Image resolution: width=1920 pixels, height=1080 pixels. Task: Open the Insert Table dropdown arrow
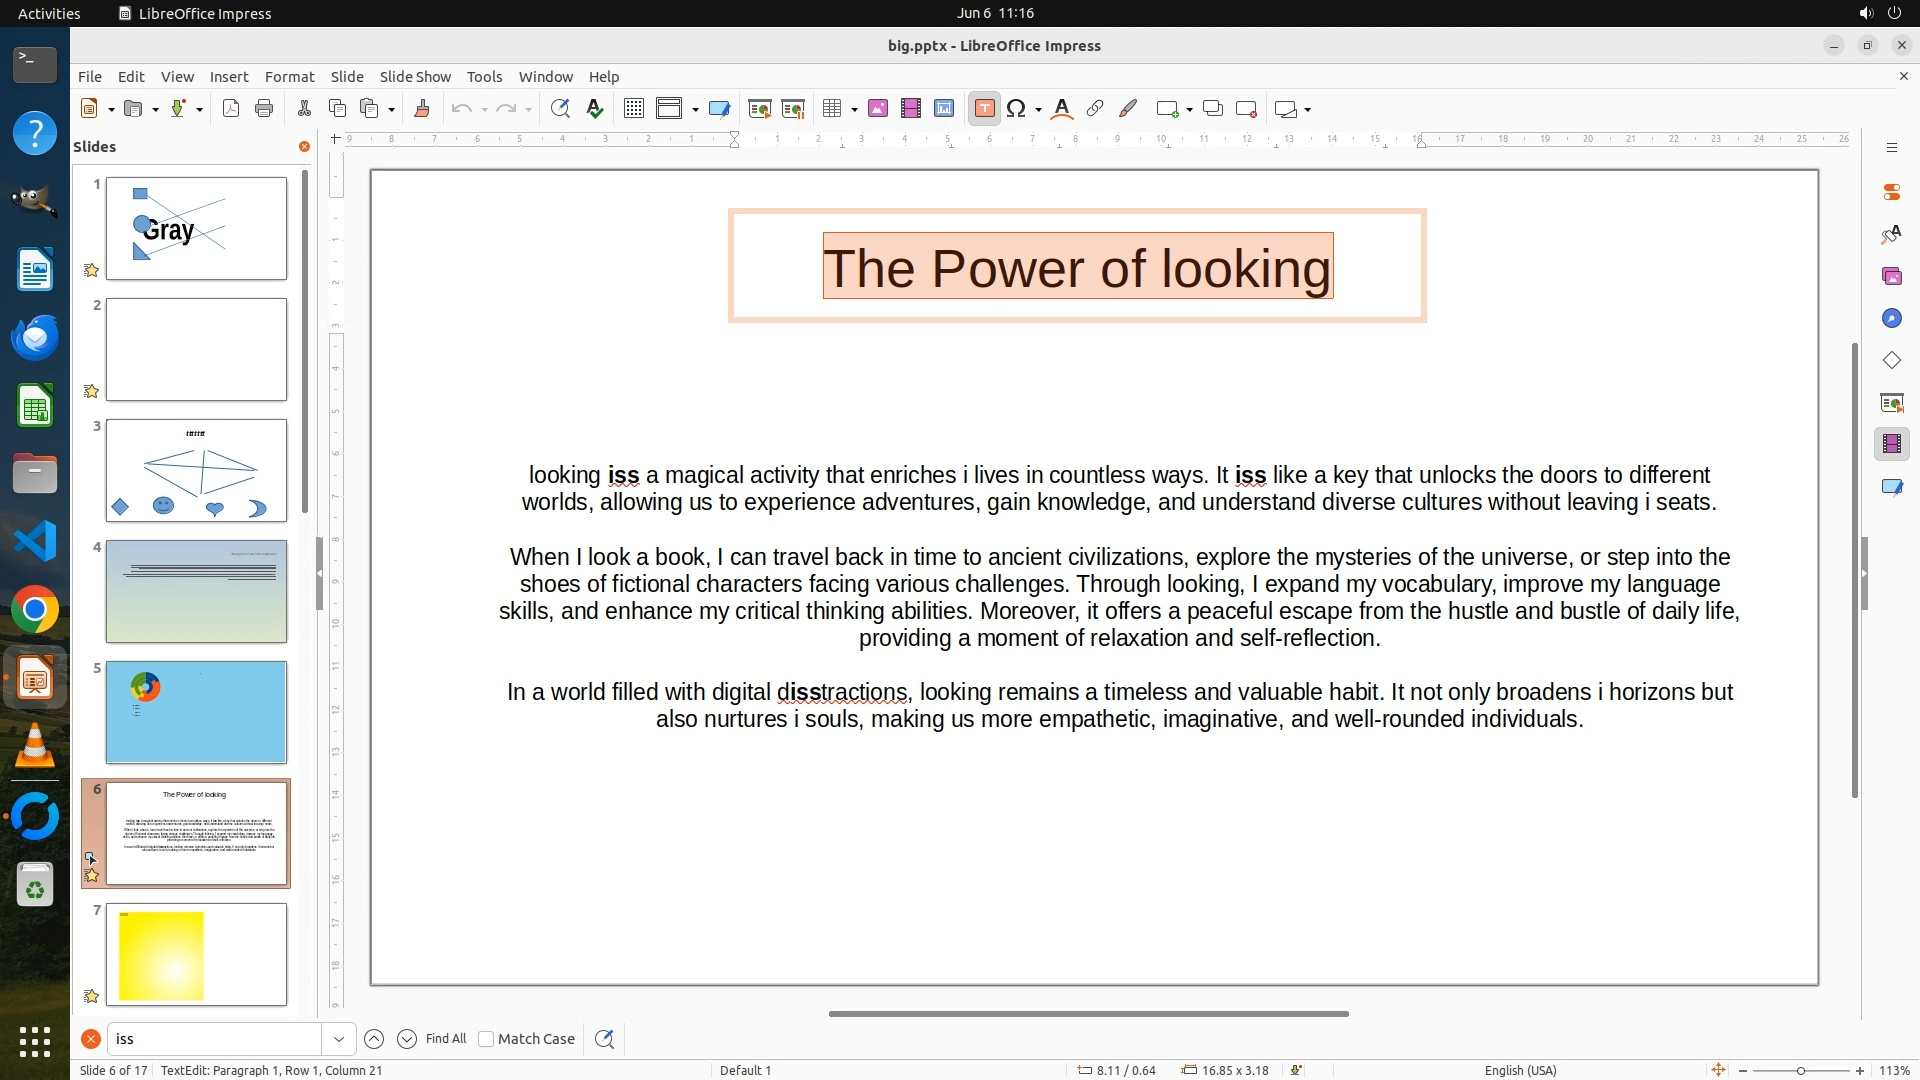tap(855, 109)
